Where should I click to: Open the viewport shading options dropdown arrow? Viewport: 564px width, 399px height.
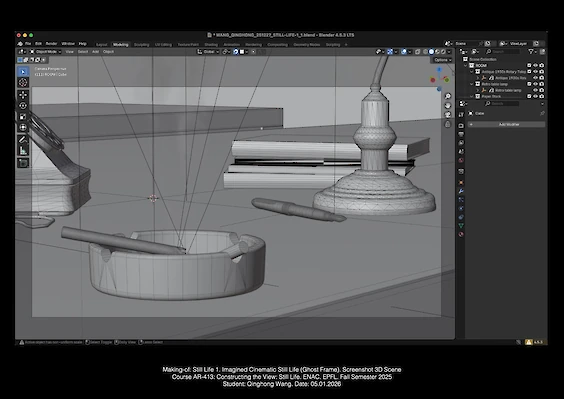coord(449,51)
